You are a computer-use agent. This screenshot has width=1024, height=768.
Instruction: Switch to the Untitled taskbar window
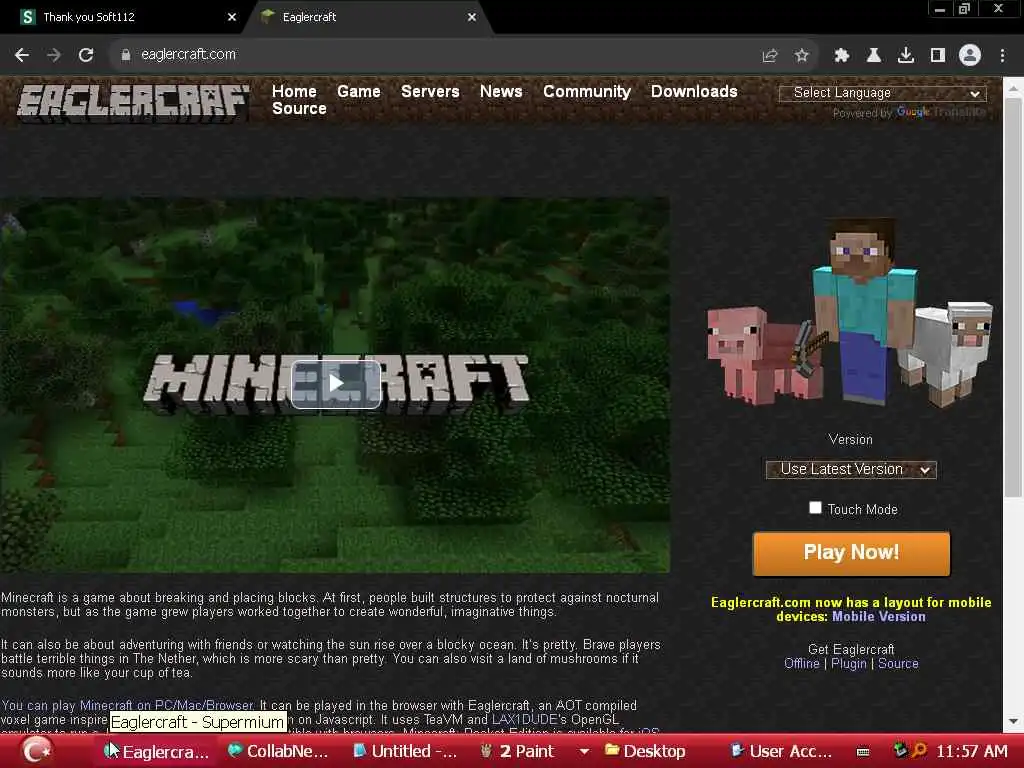pos(405,752)
